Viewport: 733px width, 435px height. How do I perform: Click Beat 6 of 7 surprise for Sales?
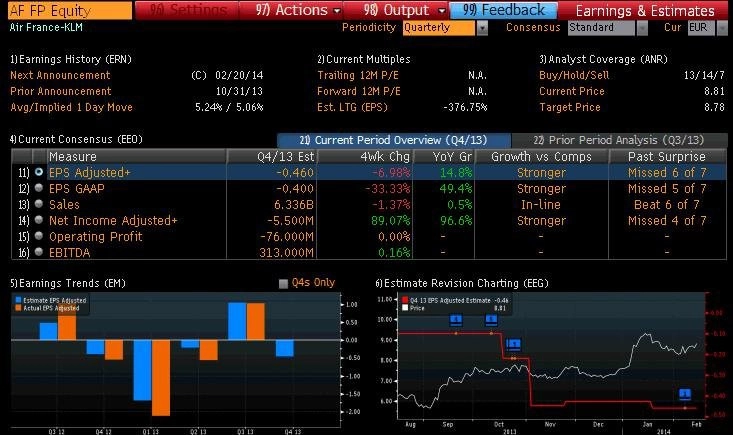tap(667, 205)
